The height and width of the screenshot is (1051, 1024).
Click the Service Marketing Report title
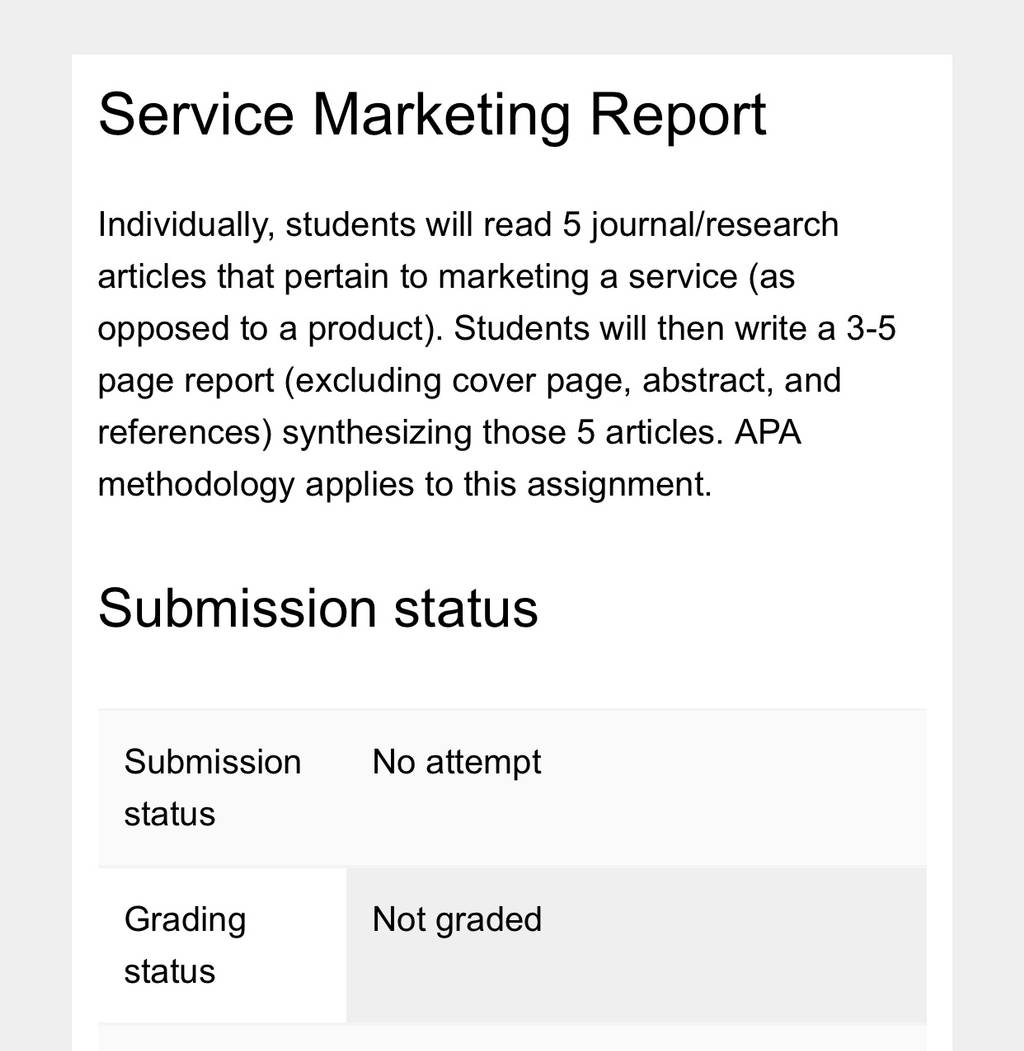tap(432, 115)
